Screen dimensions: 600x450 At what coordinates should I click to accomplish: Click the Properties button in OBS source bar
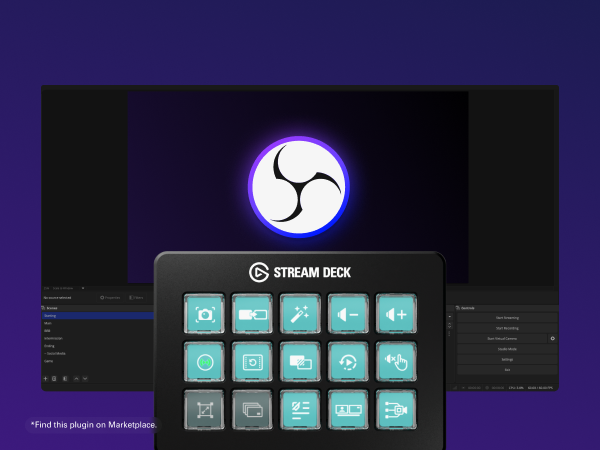click(110, 297)
